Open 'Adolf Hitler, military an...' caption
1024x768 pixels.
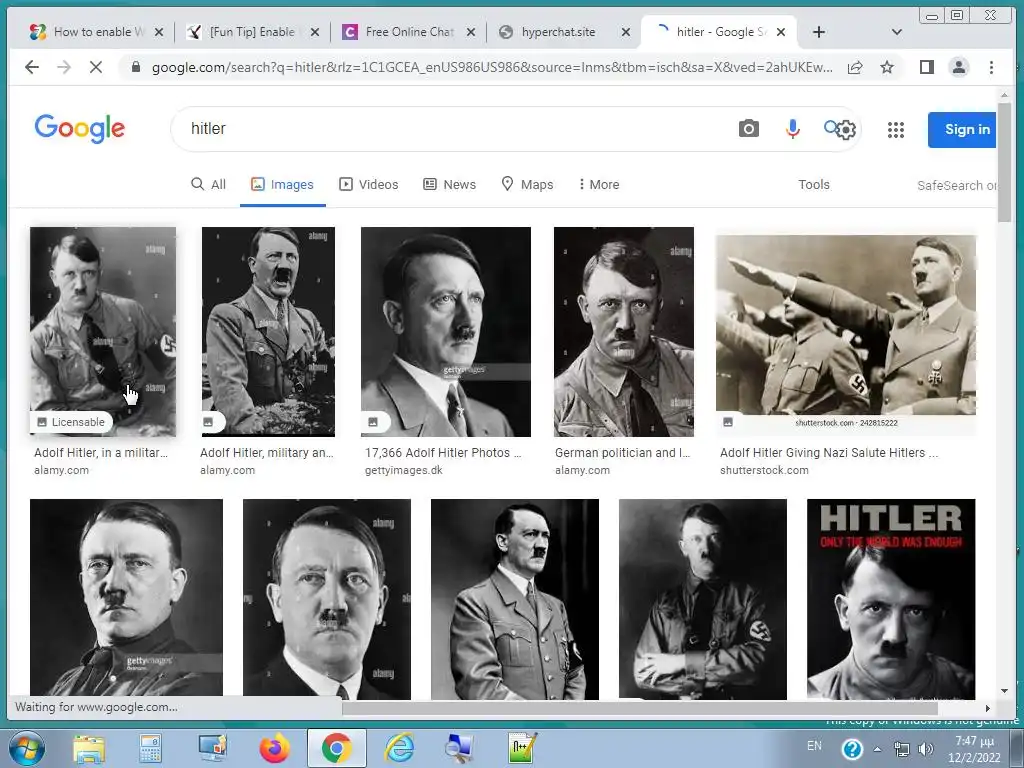click(x=266, y=453)
